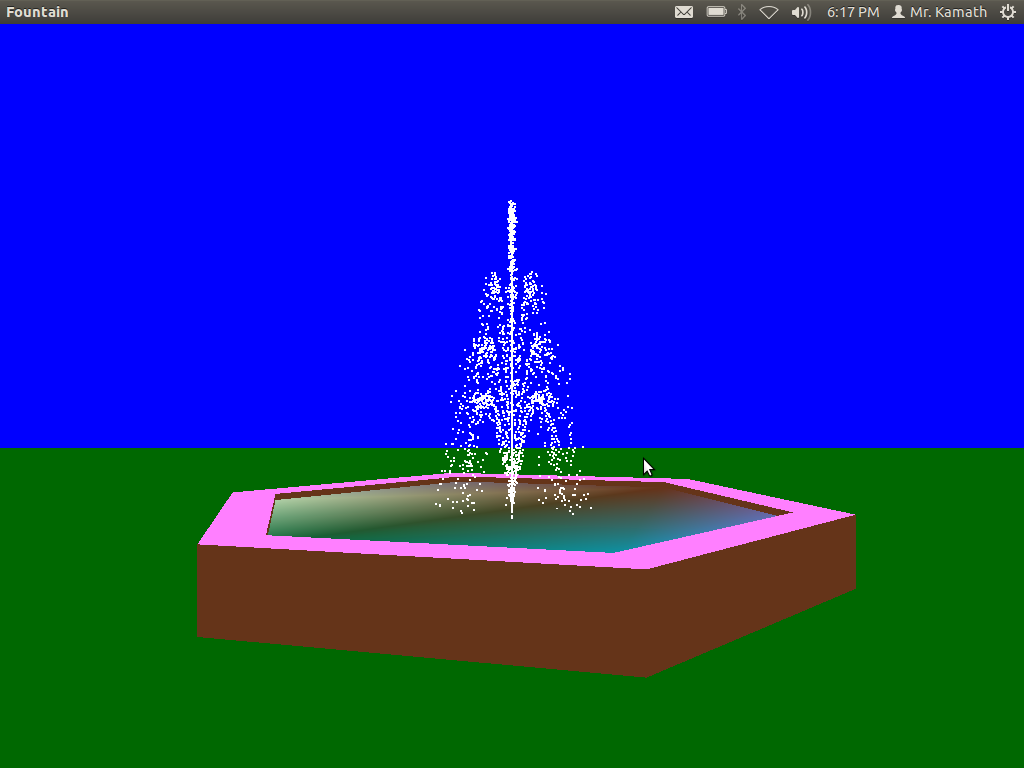
Task: Expand the power menu via gear icon
Action: [x=1008, y=11]
